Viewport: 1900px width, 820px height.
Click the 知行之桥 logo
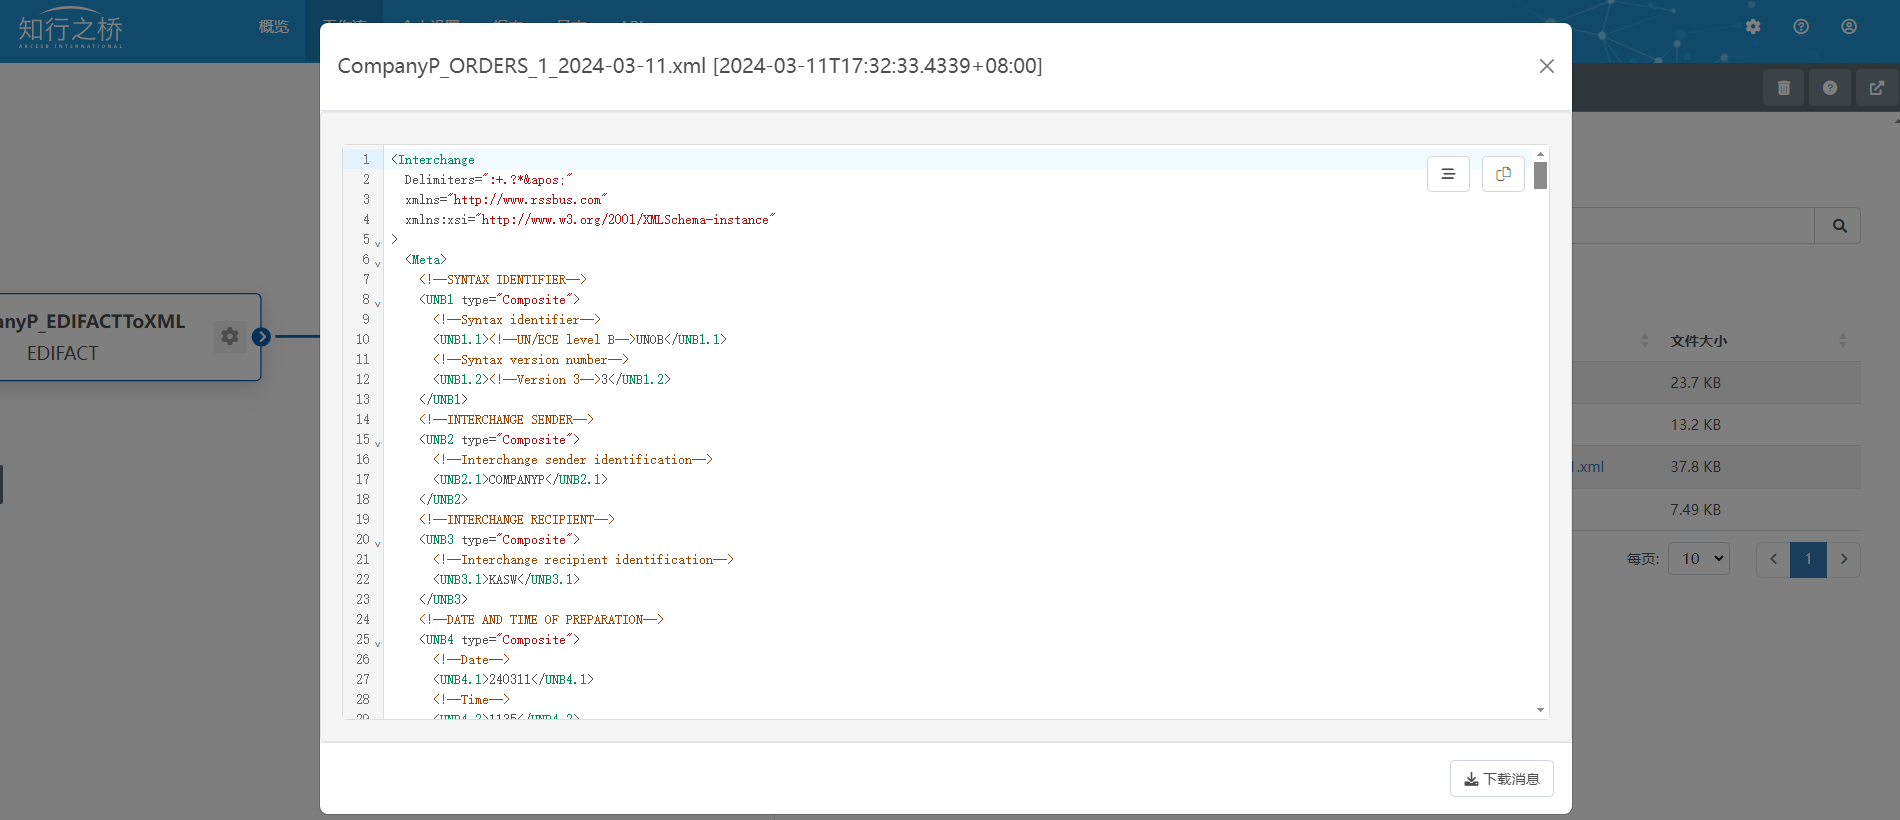pos(70,30)
